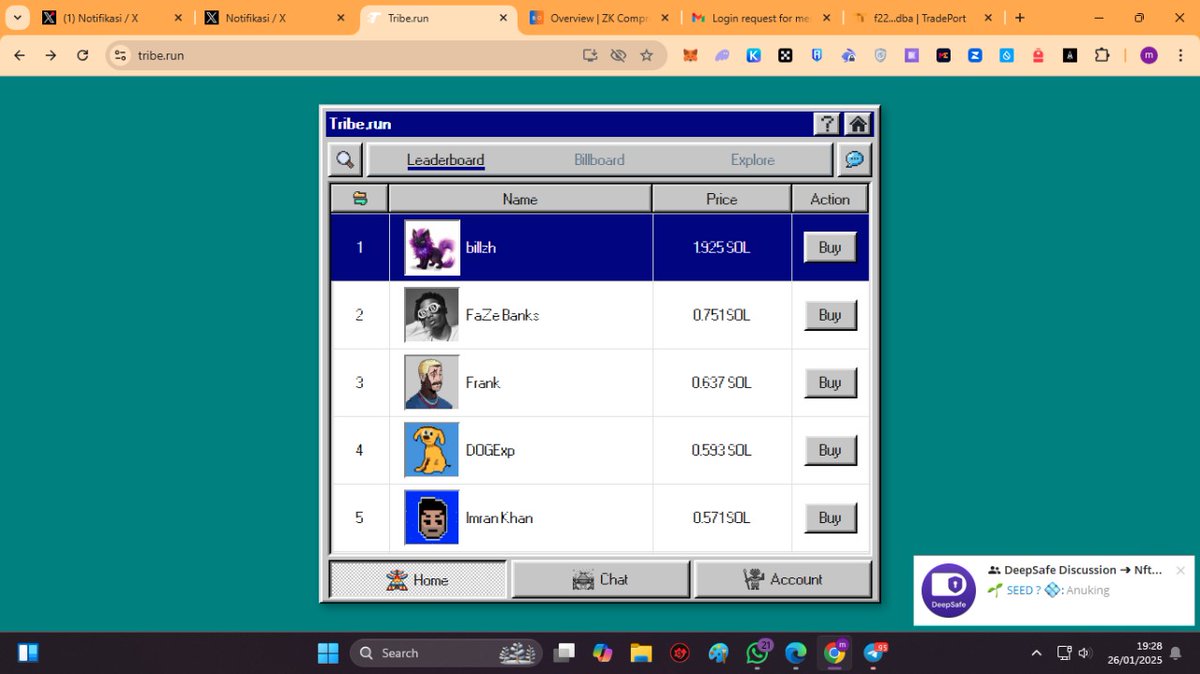Switch to 'Overview | ZK Compr' browser tab

[x=599, y=18]
